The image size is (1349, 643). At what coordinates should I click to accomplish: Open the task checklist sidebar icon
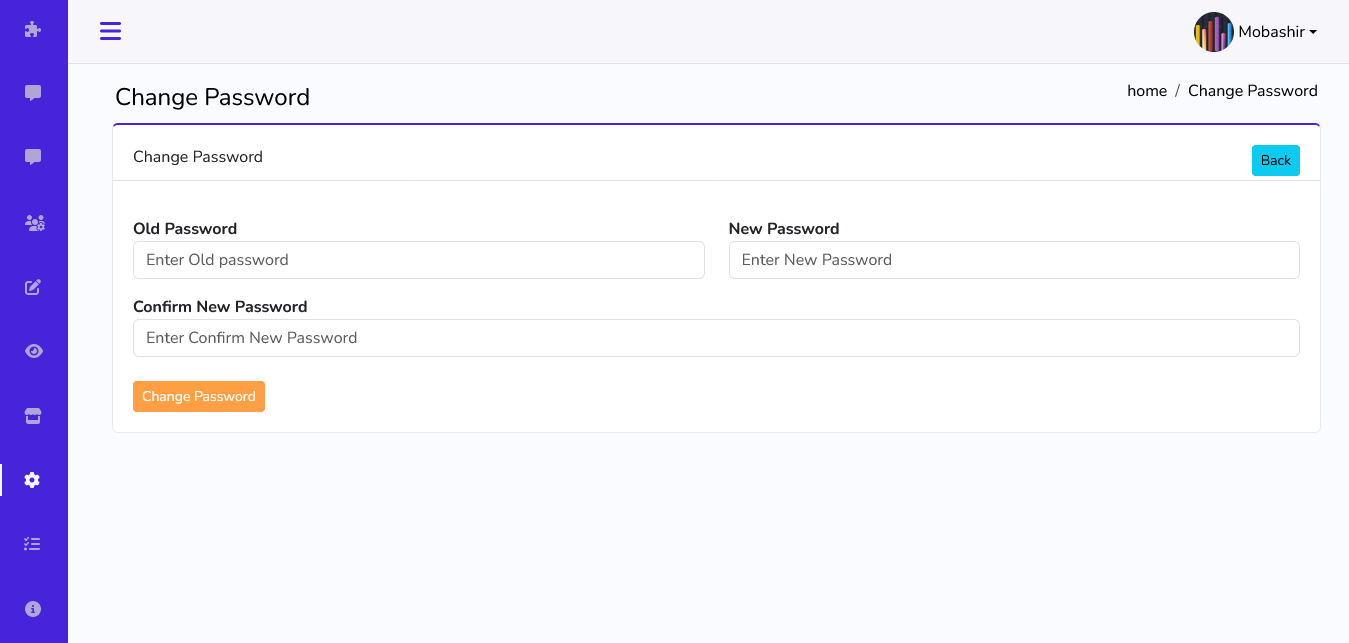[33, 544]
